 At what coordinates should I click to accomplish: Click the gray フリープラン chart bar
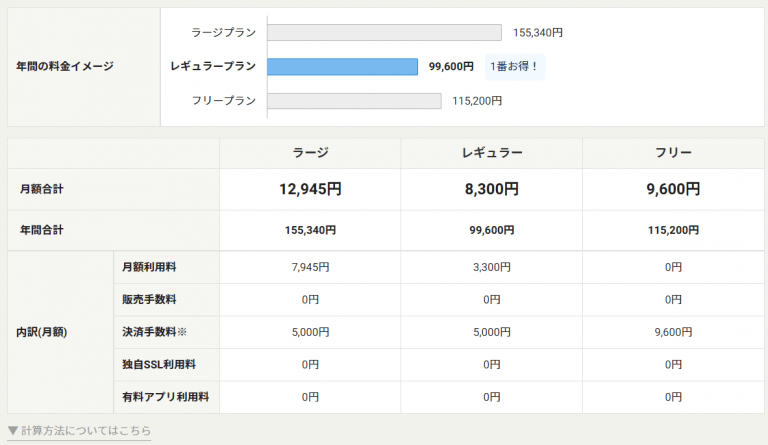354,100
